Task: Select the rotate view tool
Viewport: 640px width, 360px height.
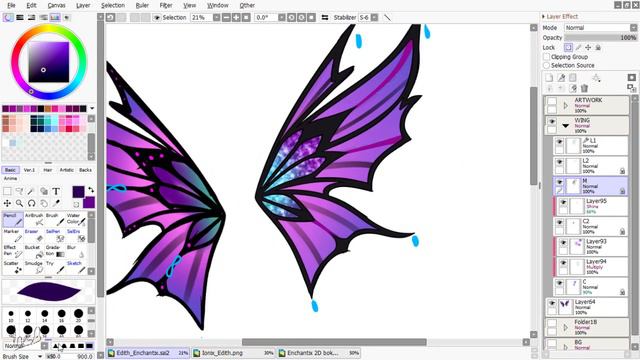Action: (x=31, y=203)
